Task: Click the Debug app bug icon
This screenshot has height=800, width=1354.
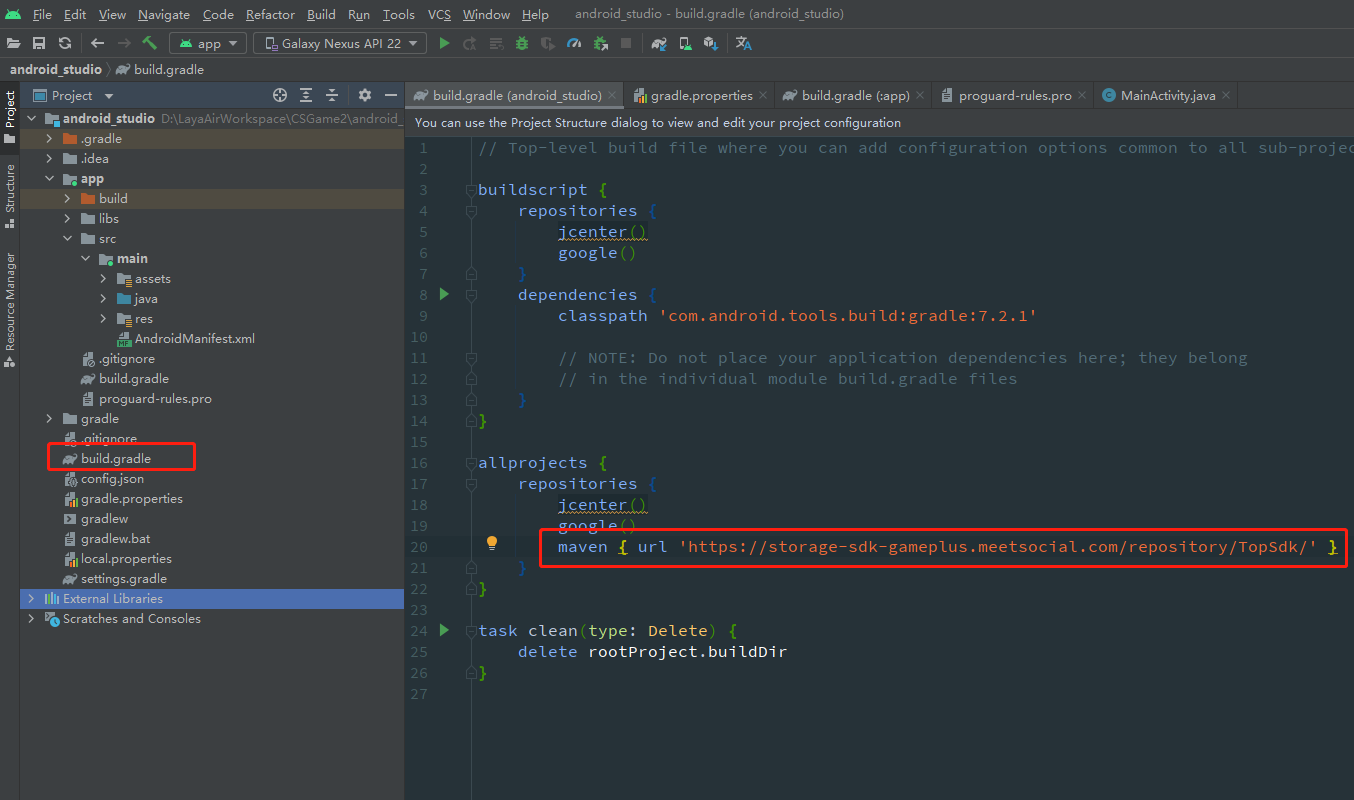Action: [x=522, y=43]
